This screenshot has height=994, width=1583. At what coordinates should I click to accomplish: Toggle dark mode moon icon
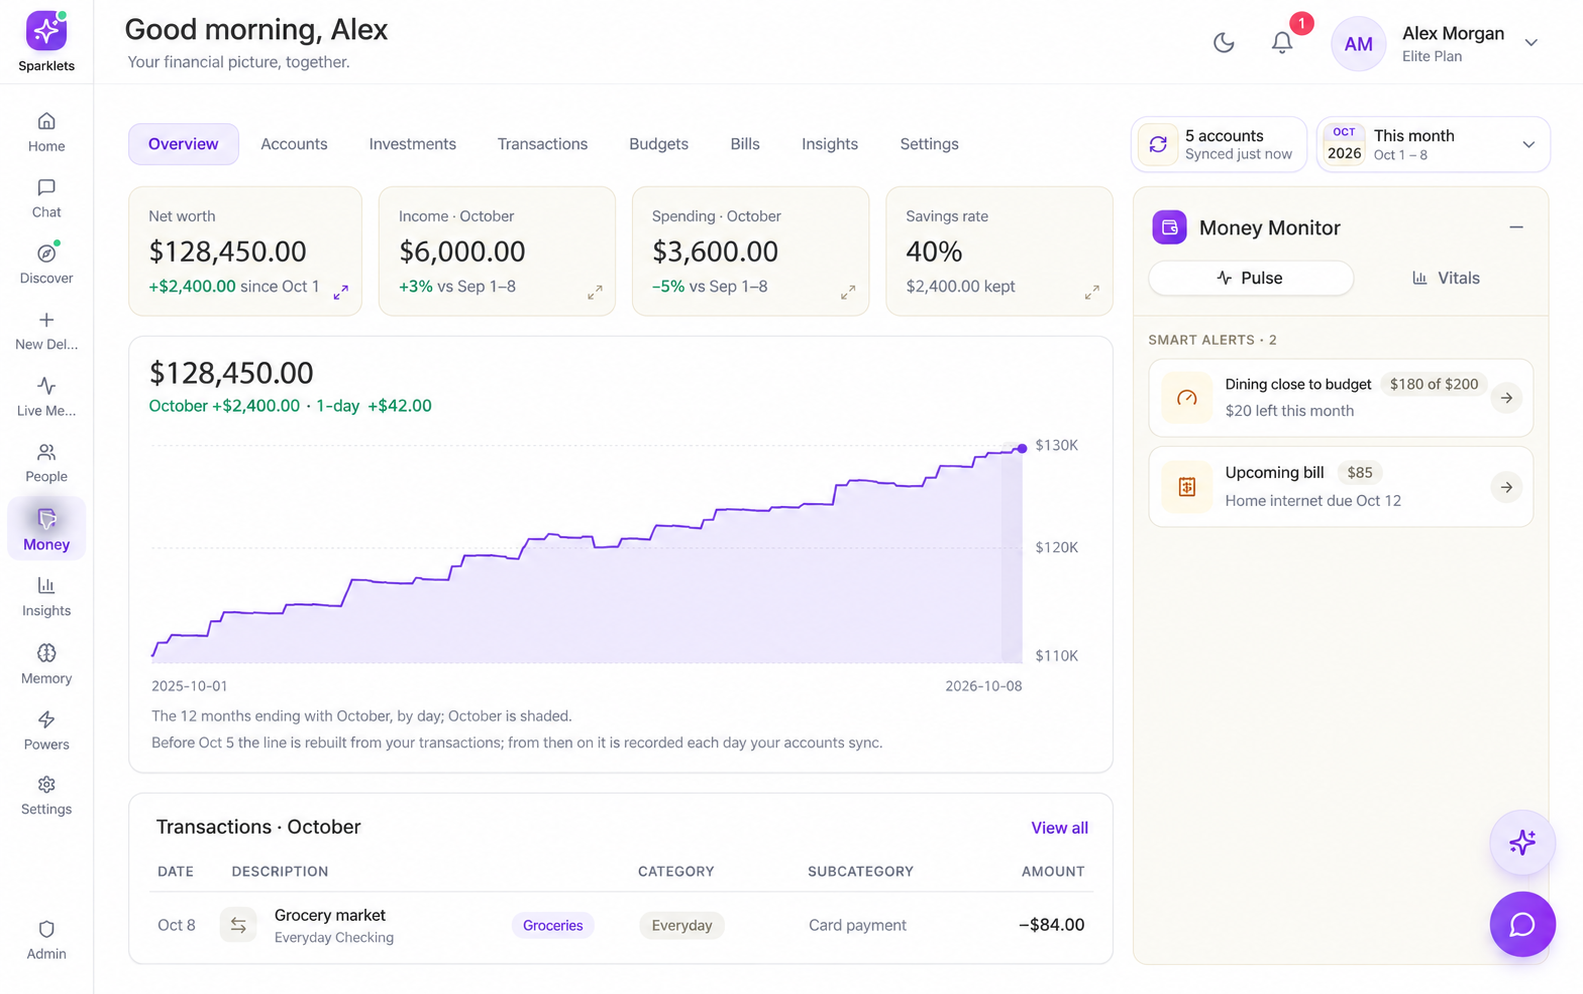click(1224, 42)
